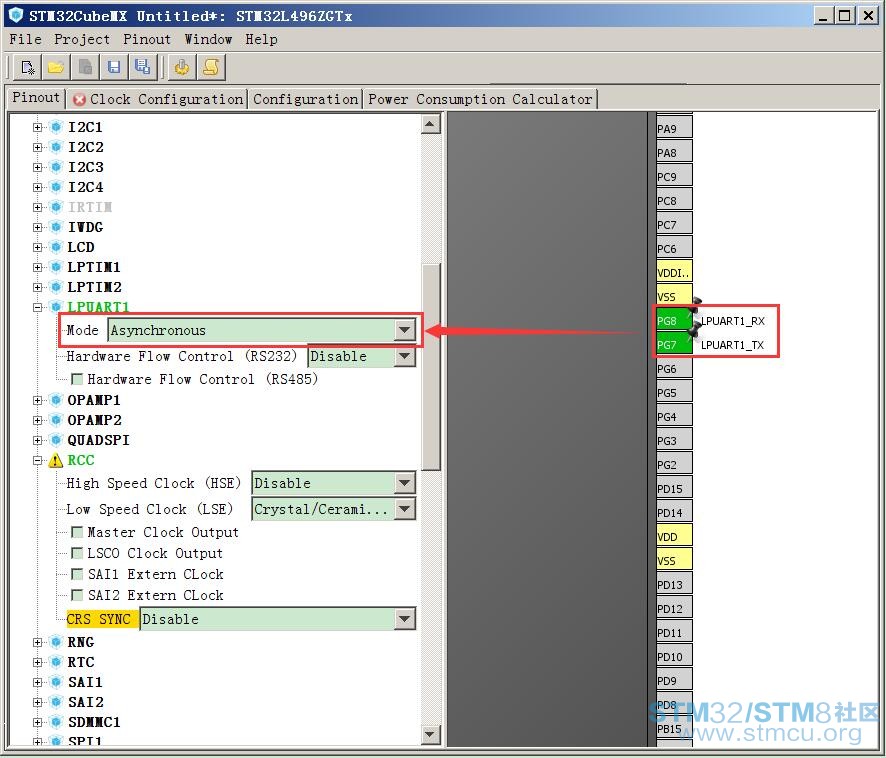This screenshot has height=758, width=886.
Task: Open the File menu
Action: pos(25,39)
